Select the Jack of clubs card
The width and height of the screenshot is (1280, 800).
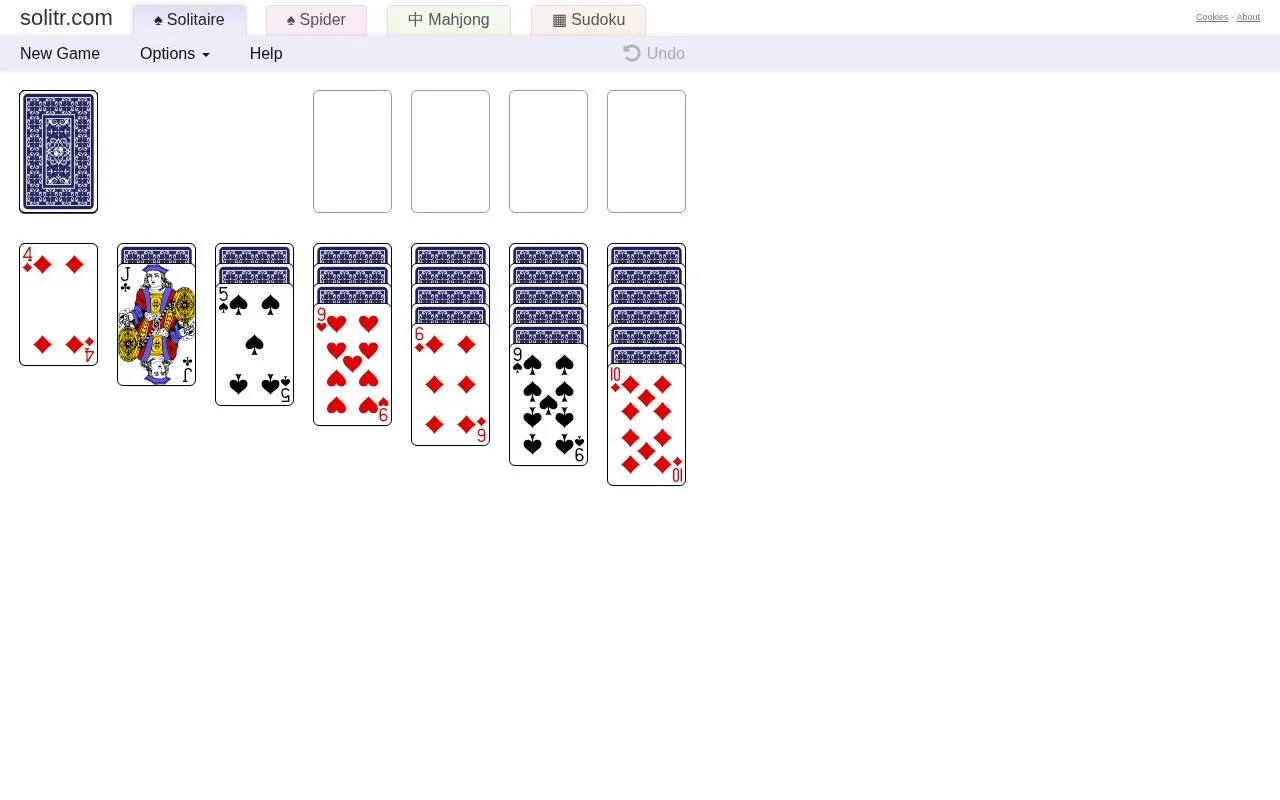[x=156, y=325]
